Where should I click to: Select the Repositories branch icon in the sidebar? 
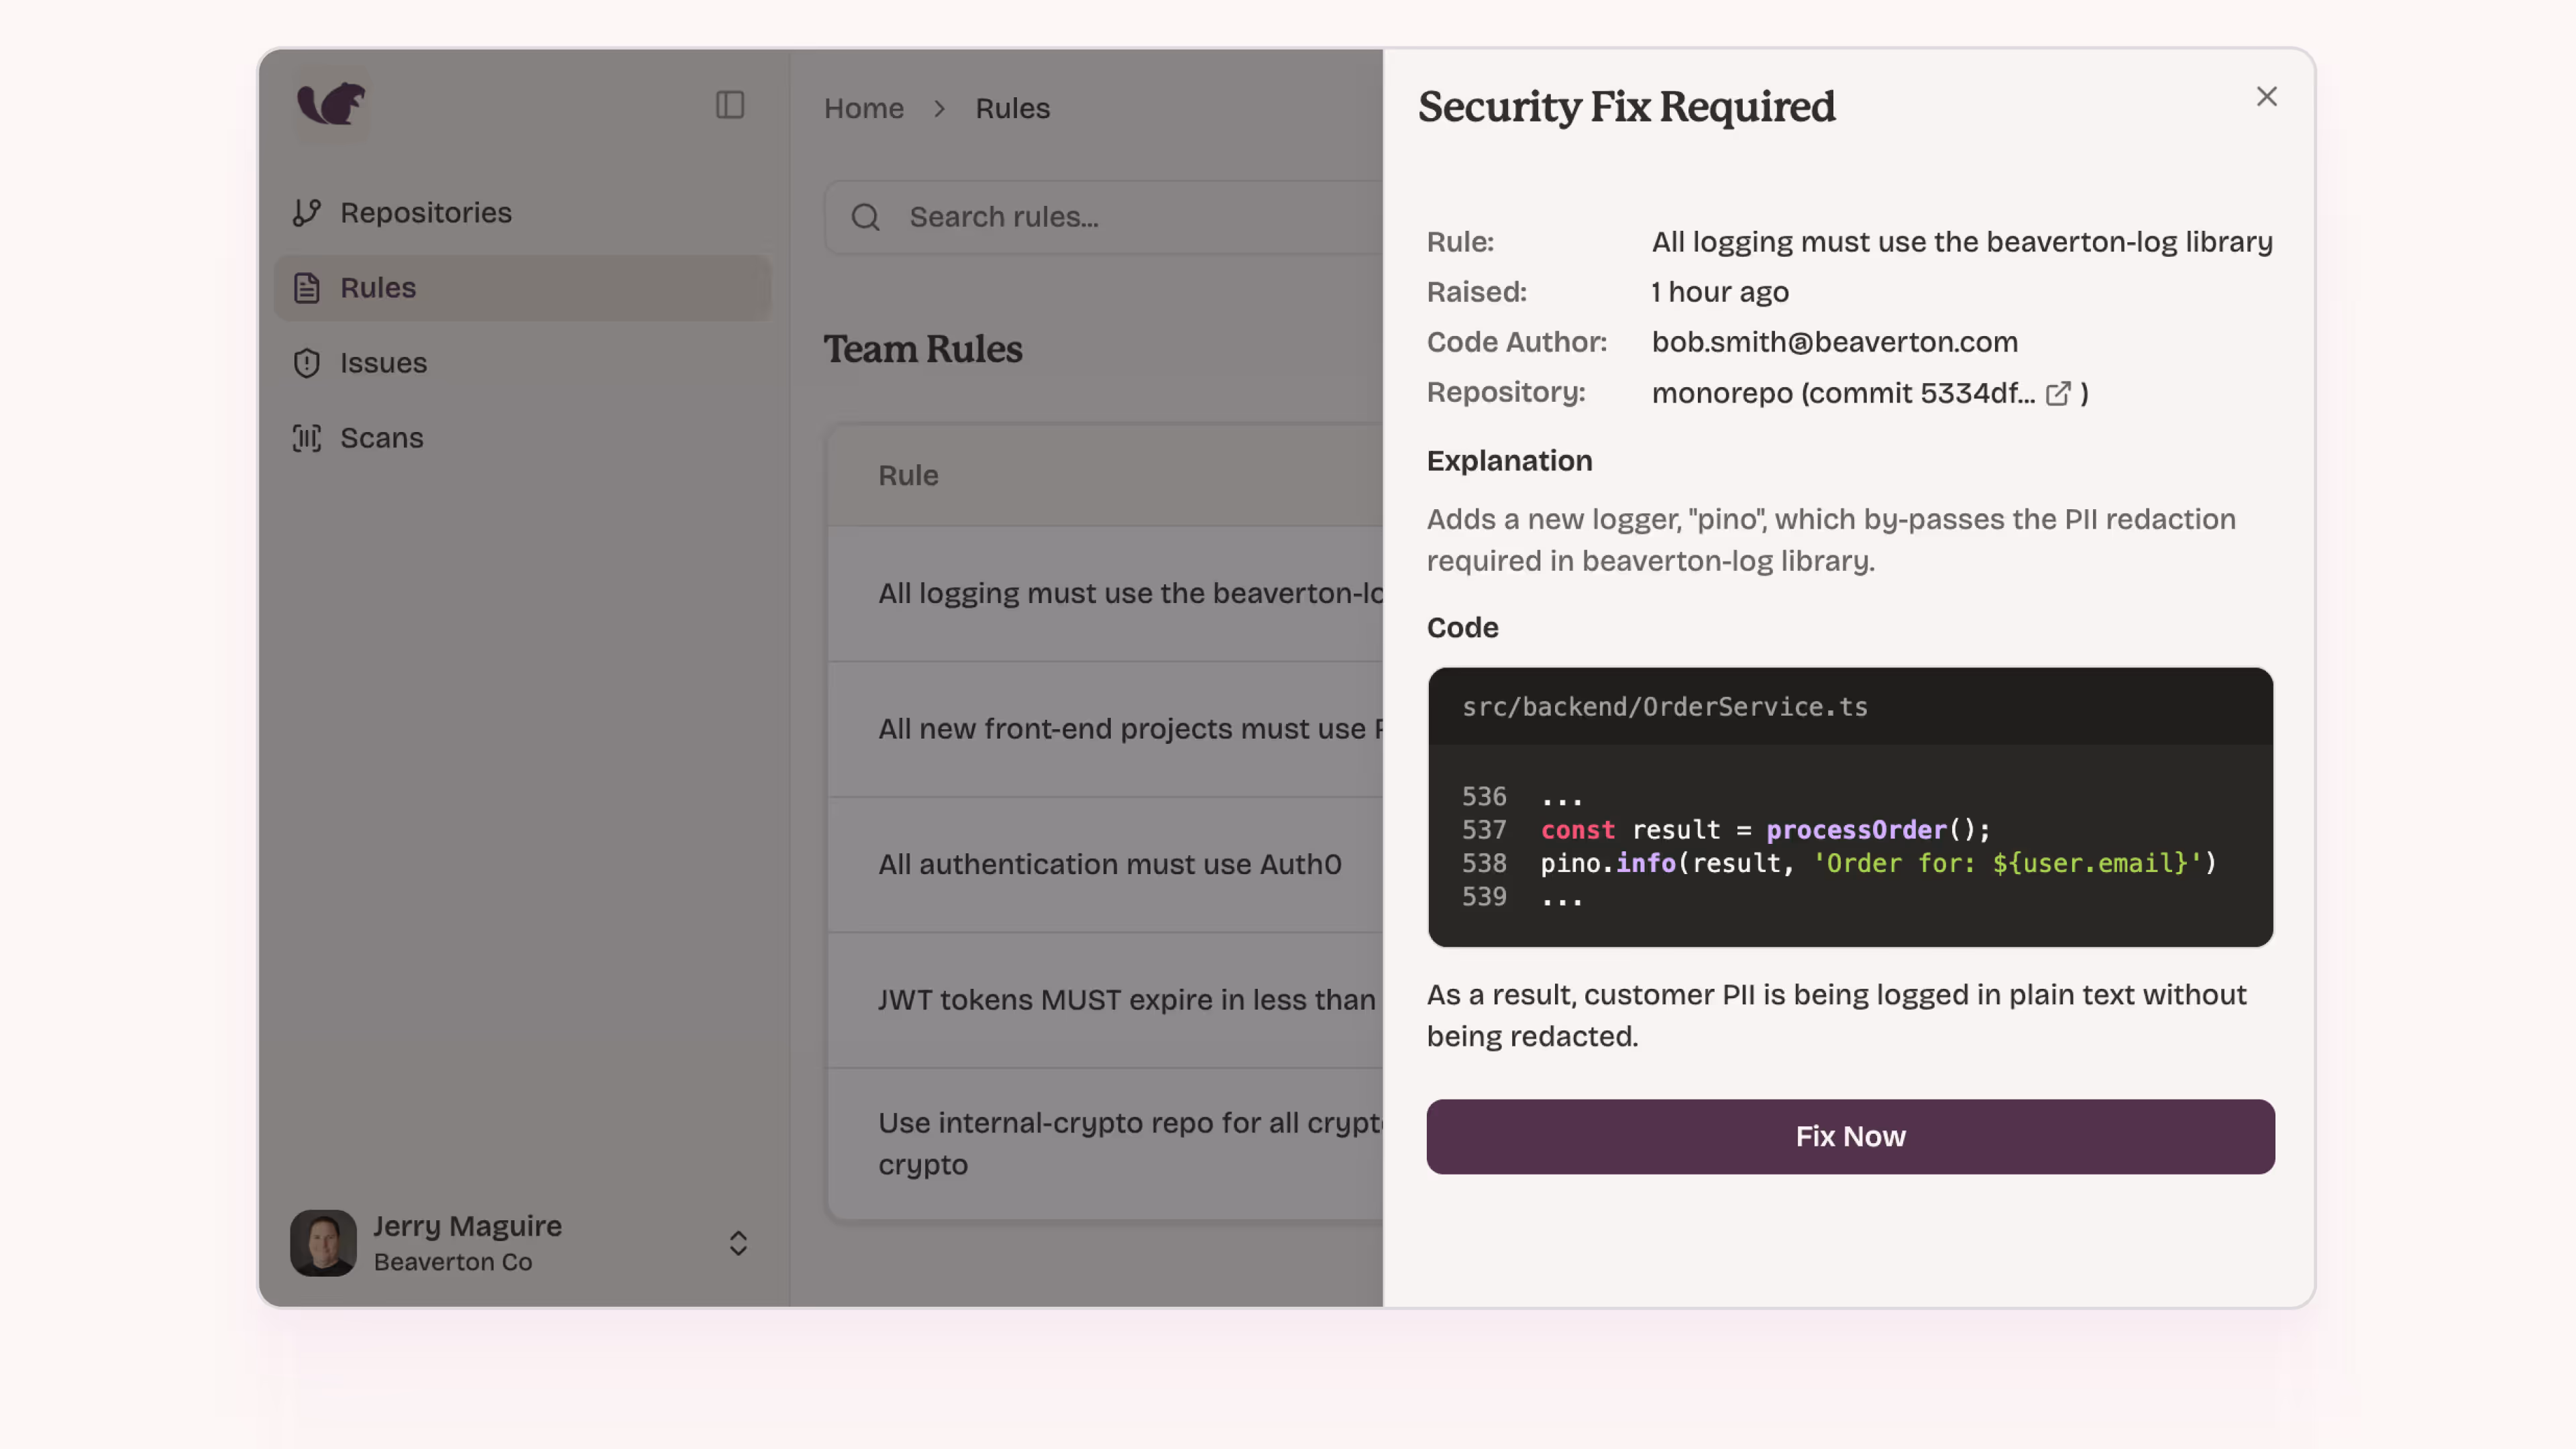307,212
